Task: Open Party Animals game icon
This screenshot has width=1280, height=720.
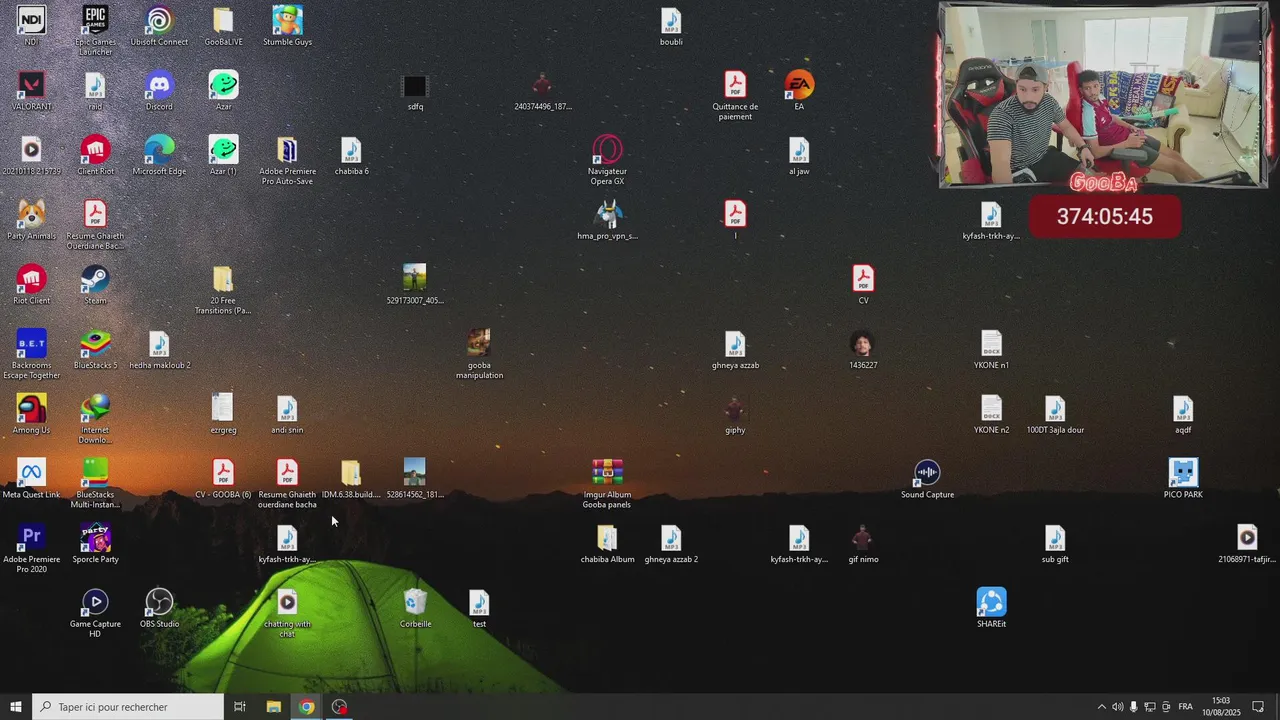Action: tap(31, 215)
